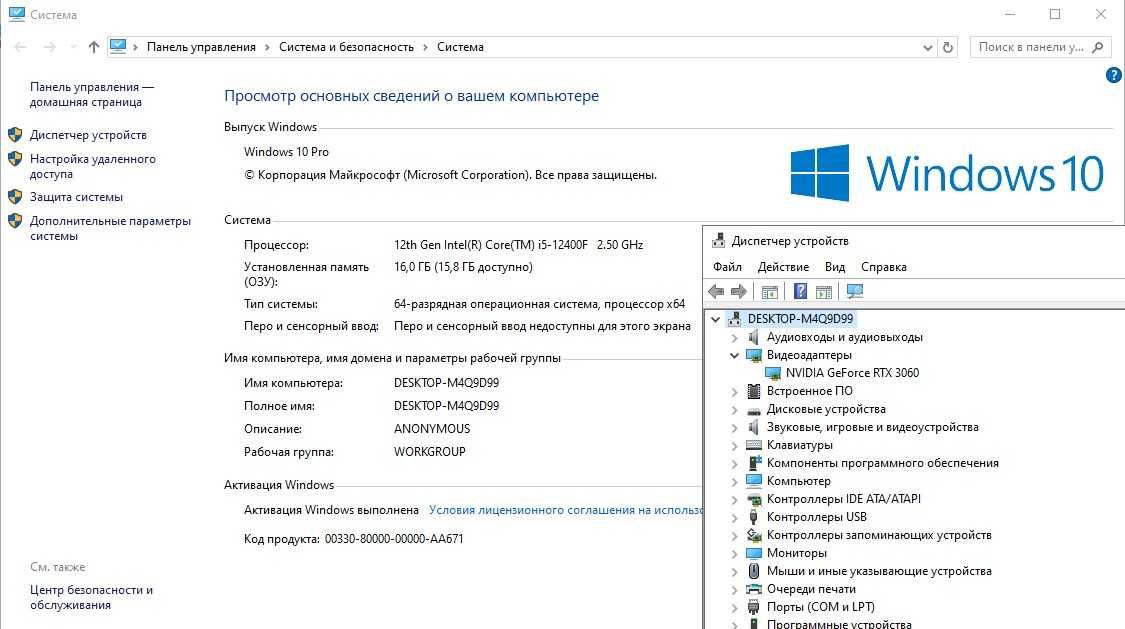
Task: Open the round blue help icon in System window
Action: [1114, 75]
